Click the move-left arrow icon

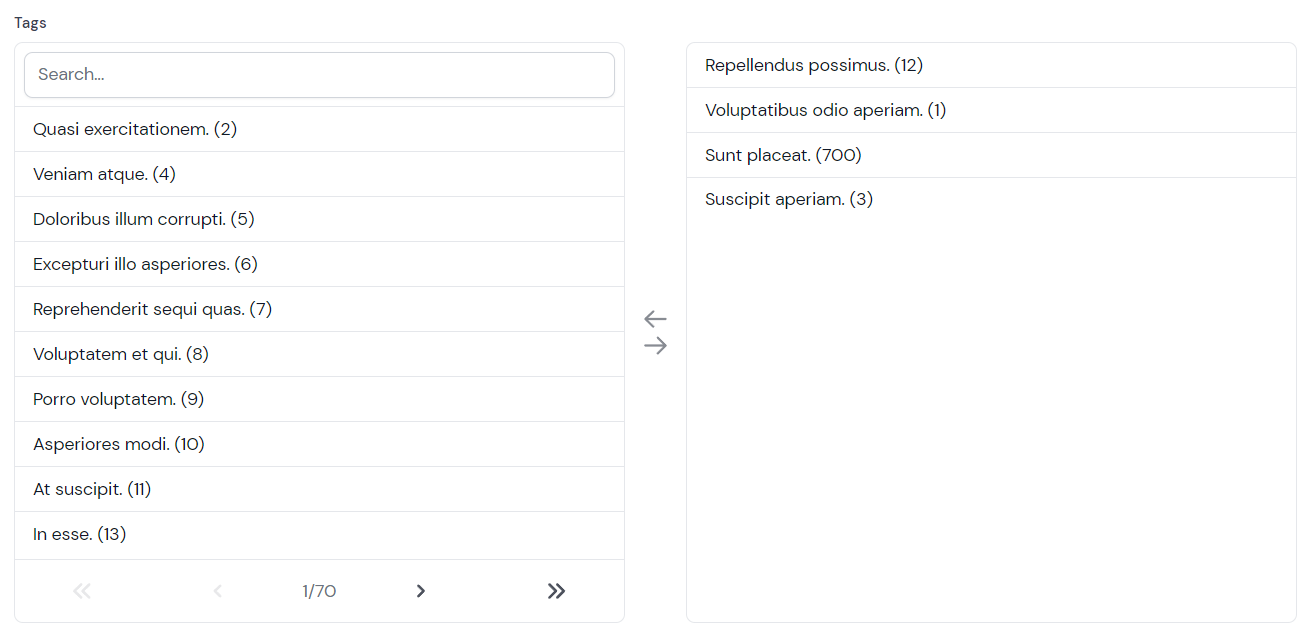(x=655, y=319)
